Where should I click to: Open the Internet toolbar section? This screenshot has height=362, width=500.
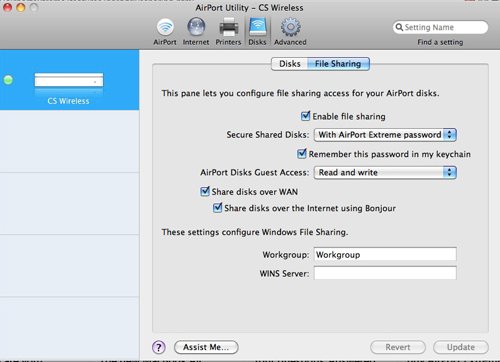tap(196, 32)
